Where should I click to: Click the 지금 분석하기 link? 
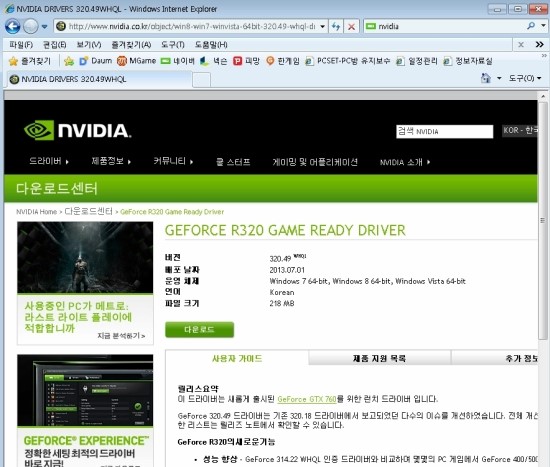tap(121, 336)
